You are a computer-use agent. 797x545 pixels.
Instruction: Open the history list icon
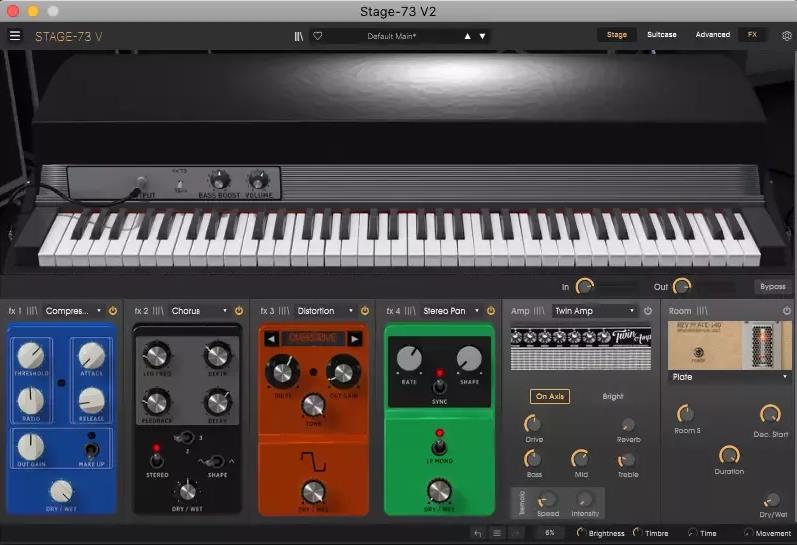[497, 533]
